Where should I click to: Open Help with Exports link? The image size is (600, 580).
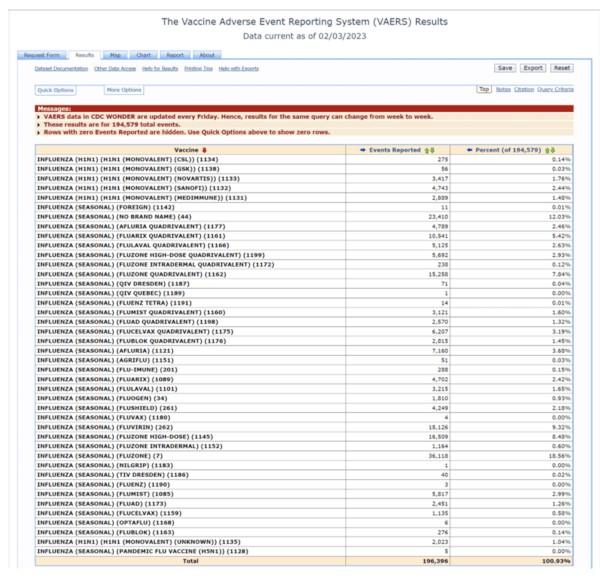click(239, 69)
